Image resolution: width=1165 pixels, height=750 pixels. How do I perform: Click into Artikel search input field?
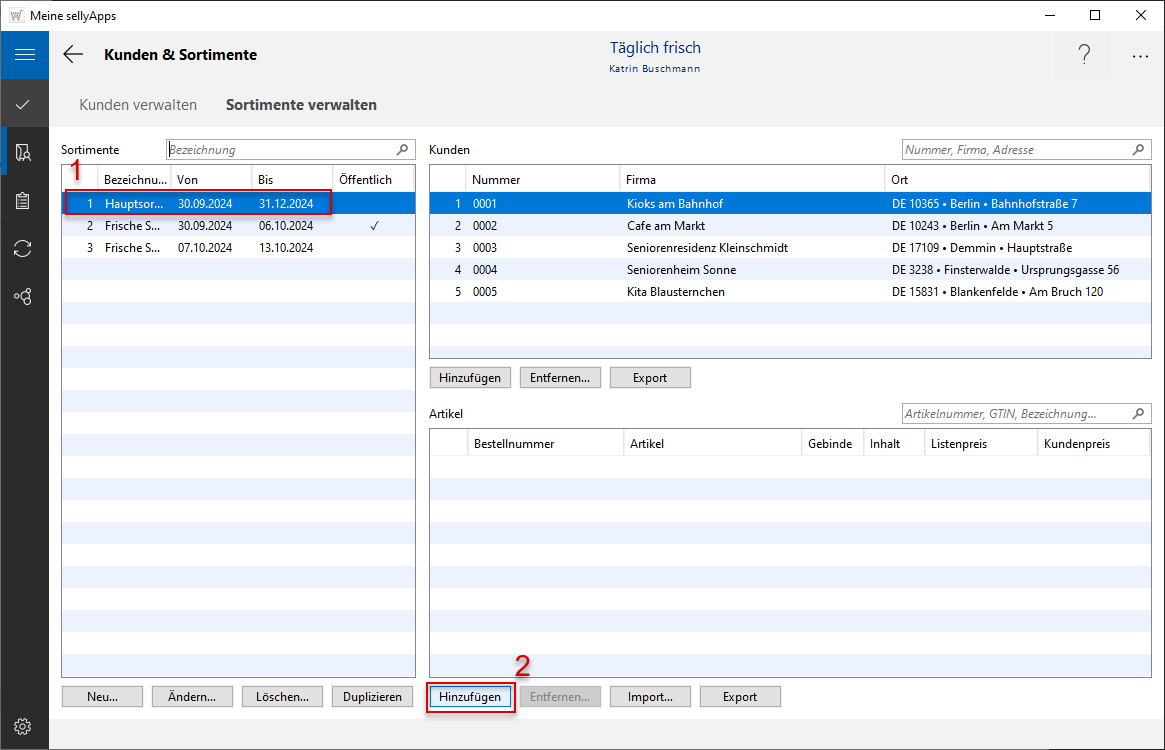point(1010,413)
